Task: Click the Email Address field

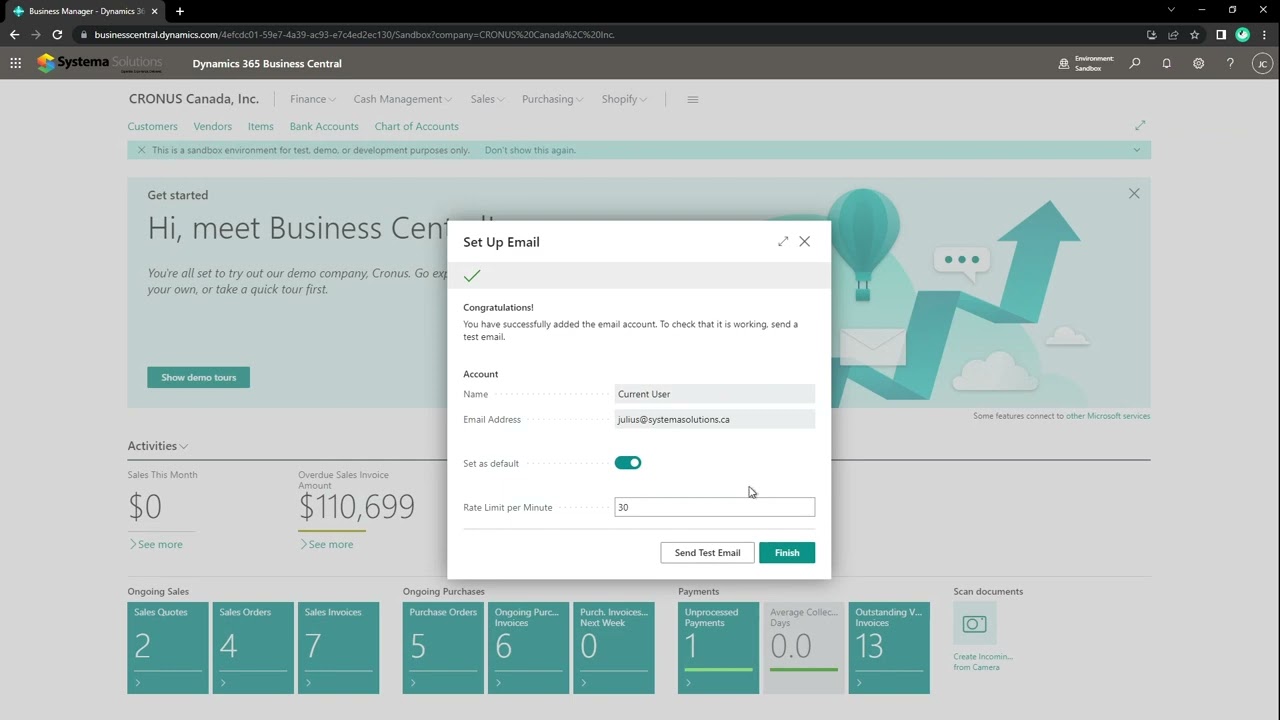Action: (x=714, y=419)
